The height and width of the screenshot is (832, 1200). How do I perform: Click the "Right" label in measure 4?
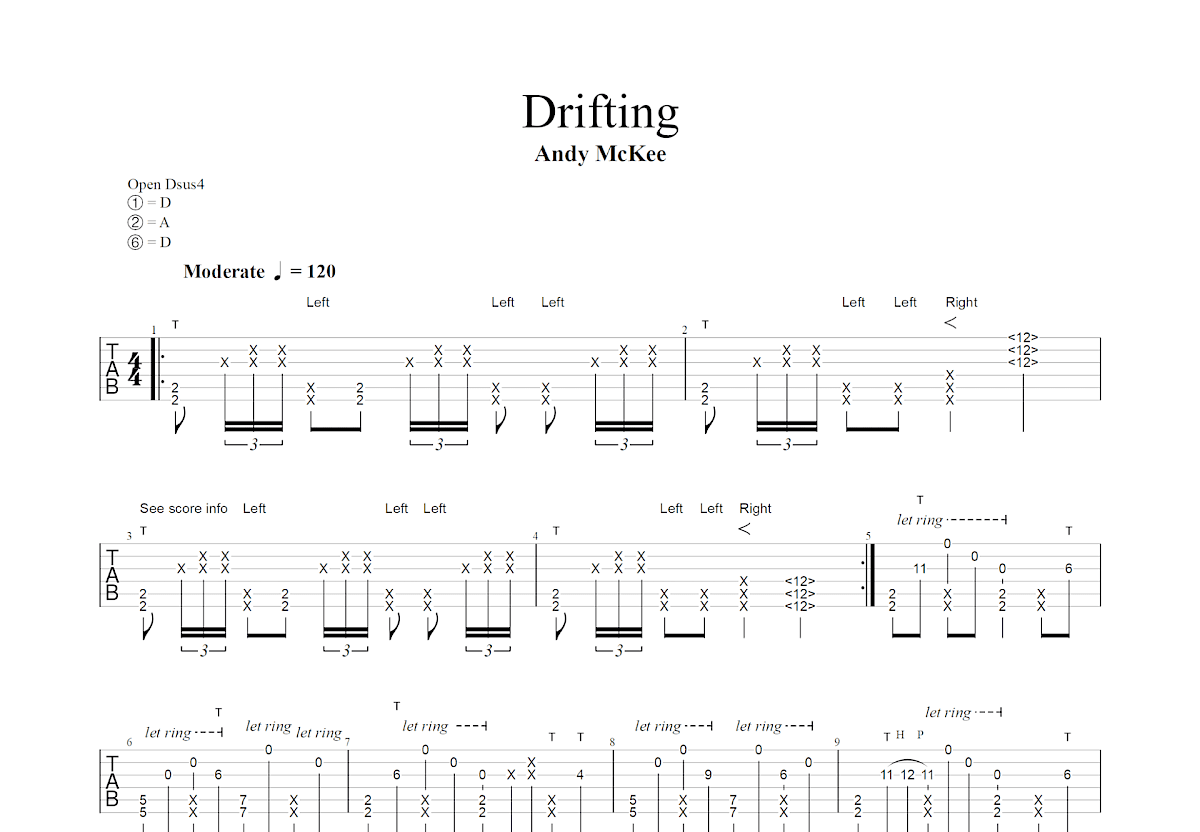[x=756, y=508]
